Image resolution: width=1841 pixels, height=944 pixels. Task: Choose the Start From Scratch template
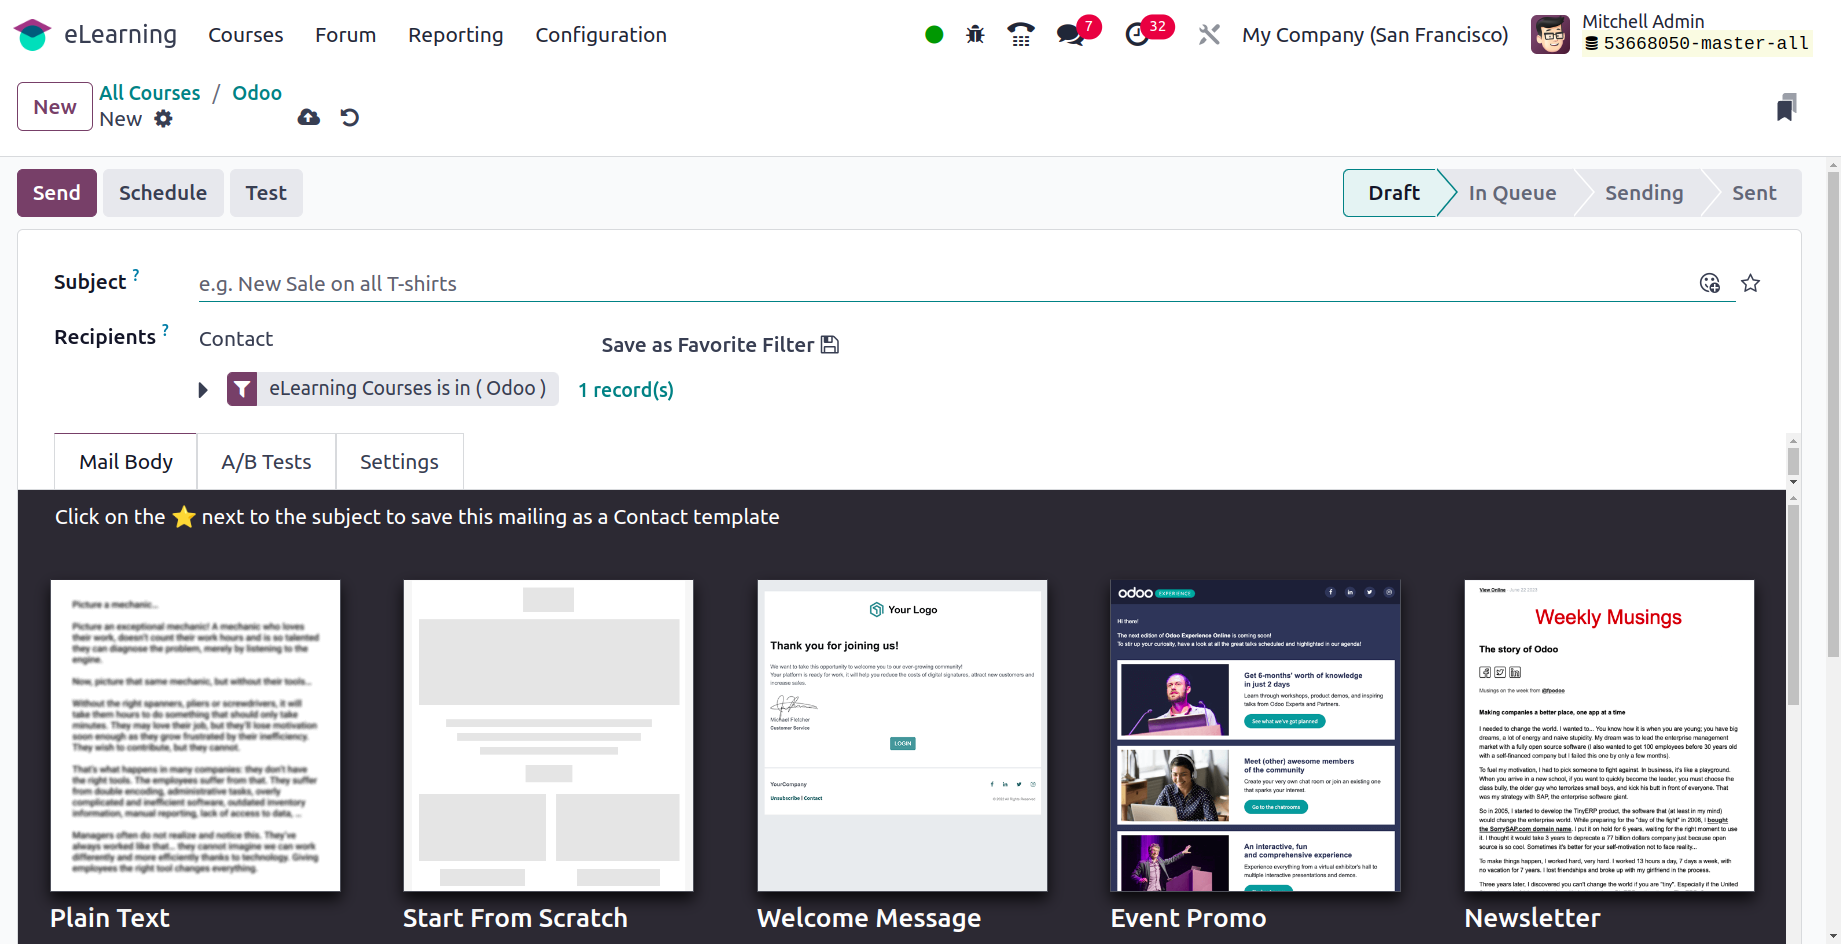pos(548,736)
